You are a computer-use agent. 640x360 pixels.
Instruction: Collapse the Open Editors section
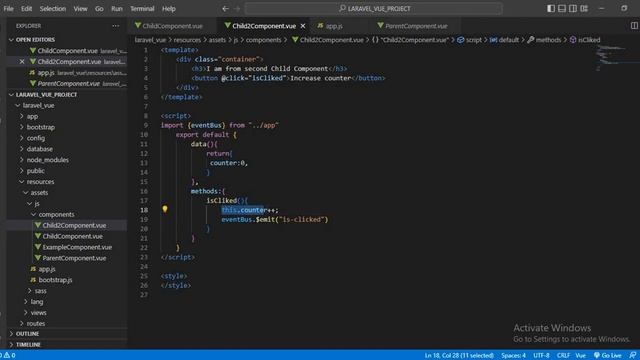35,40
